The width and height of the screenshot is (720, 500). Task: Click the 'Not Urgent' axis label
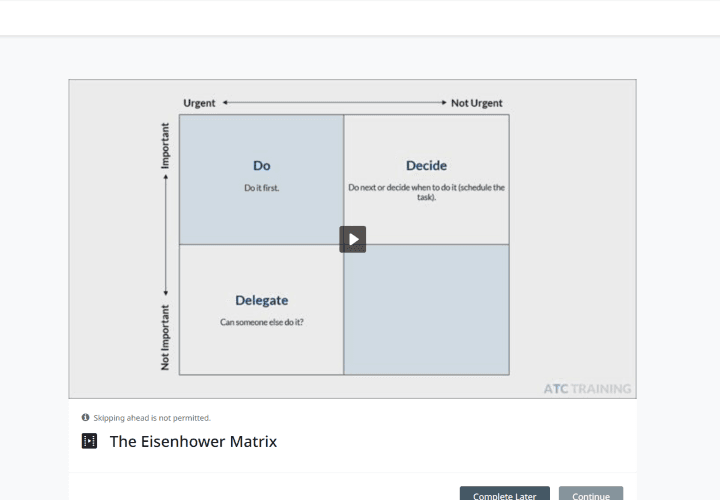(477, 103)
